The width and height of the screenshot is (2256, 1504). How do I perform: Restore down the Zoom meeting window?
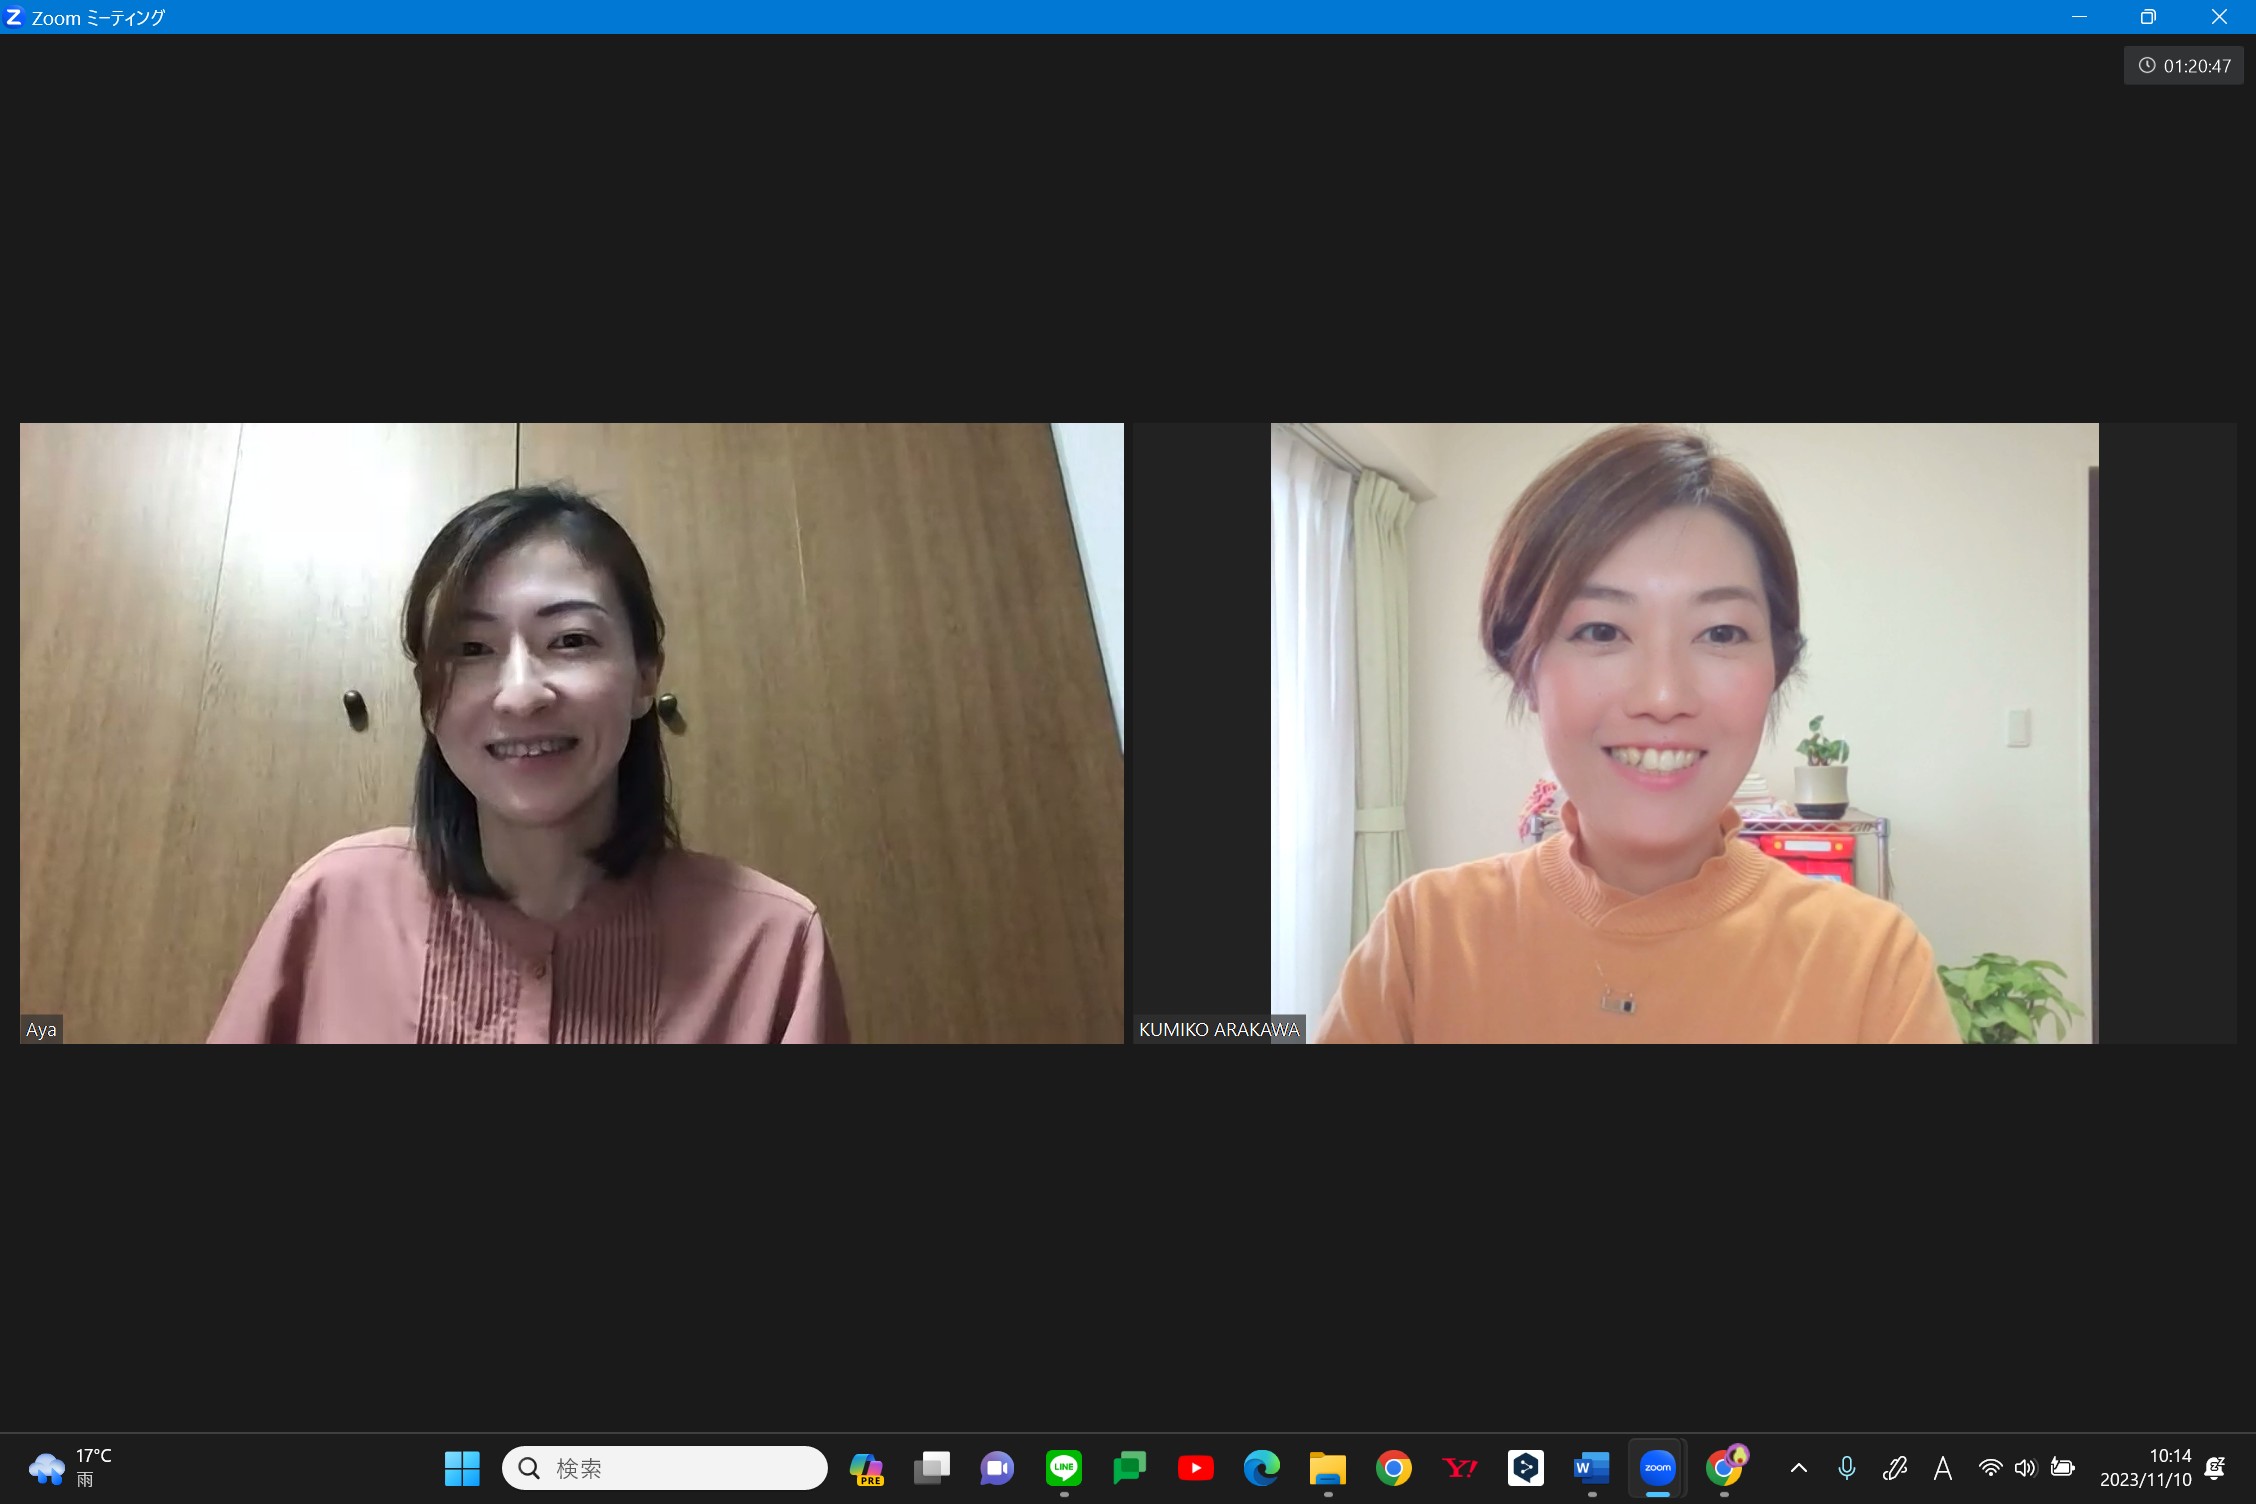tap(2148, 17)
